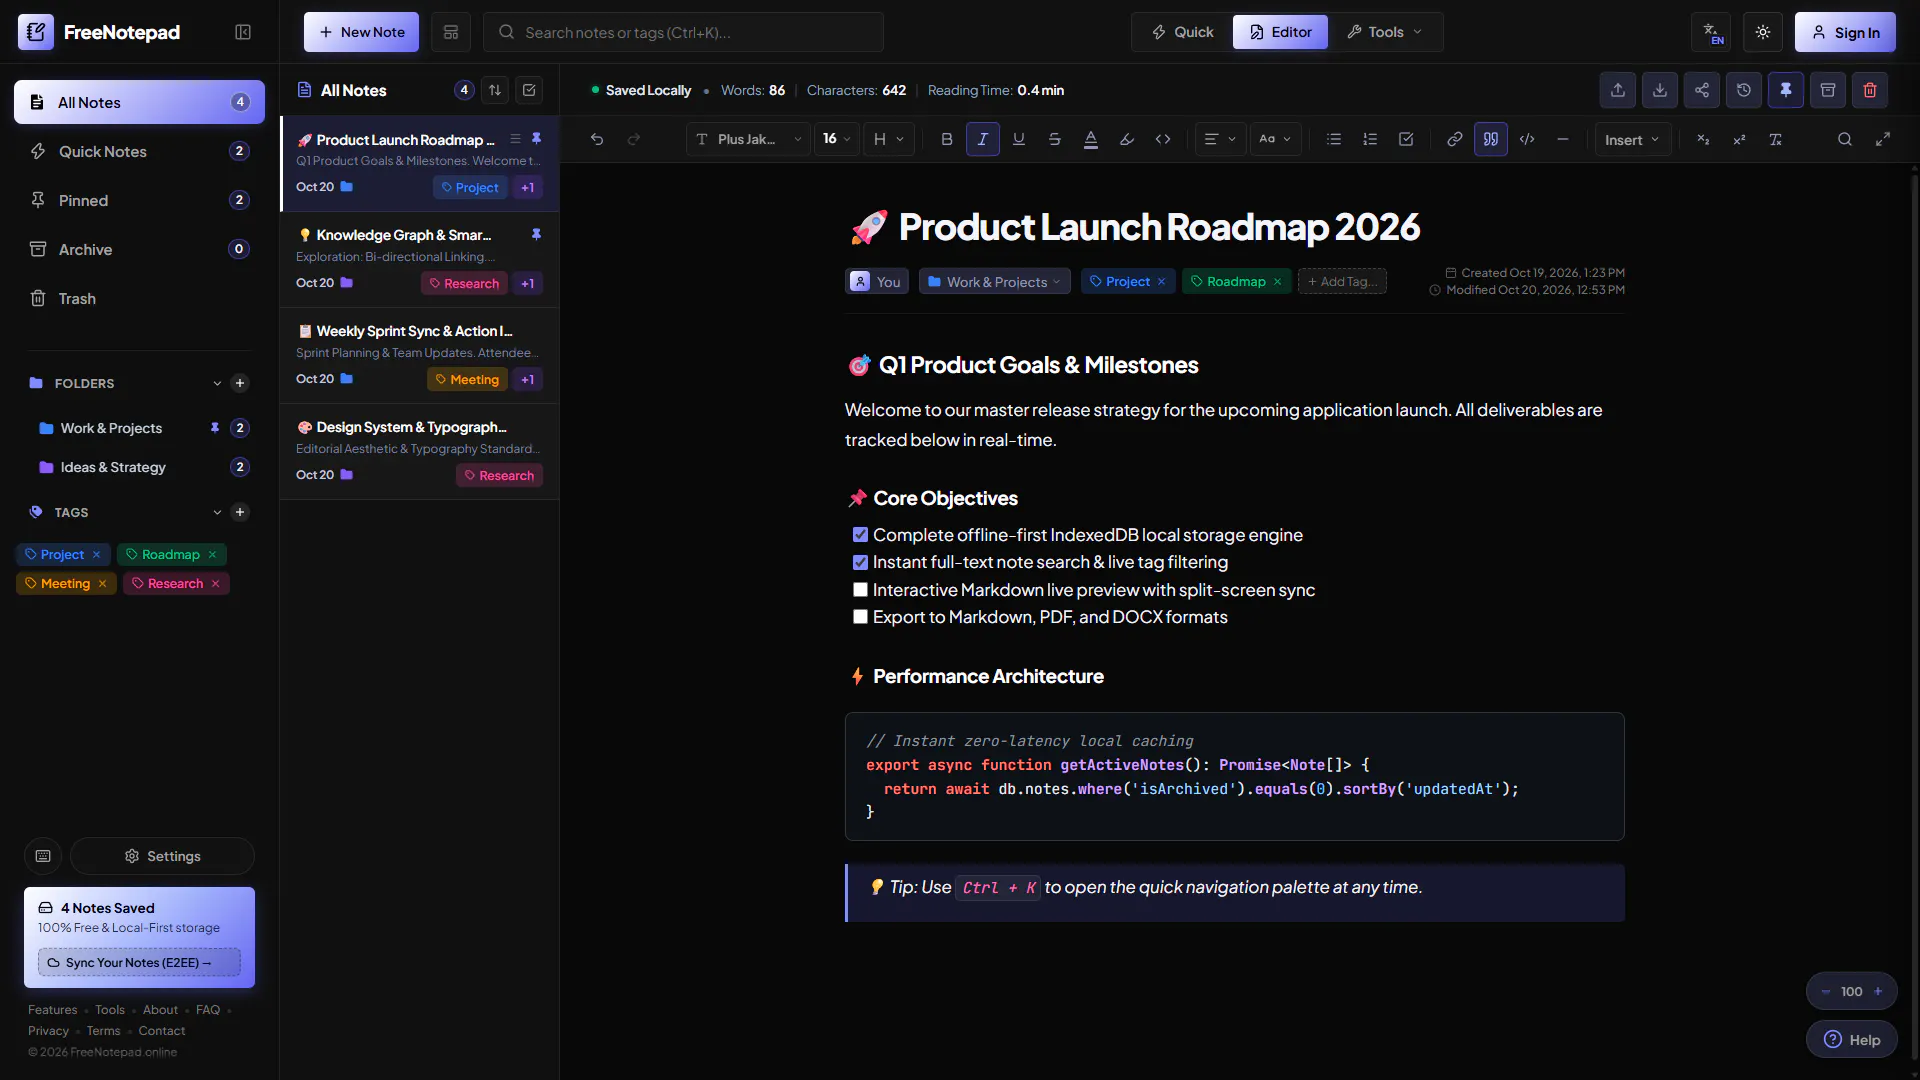This screenshot has width=1920, height=1080.
Task: Open the Insert dropdown
Action: (1632, 140)
